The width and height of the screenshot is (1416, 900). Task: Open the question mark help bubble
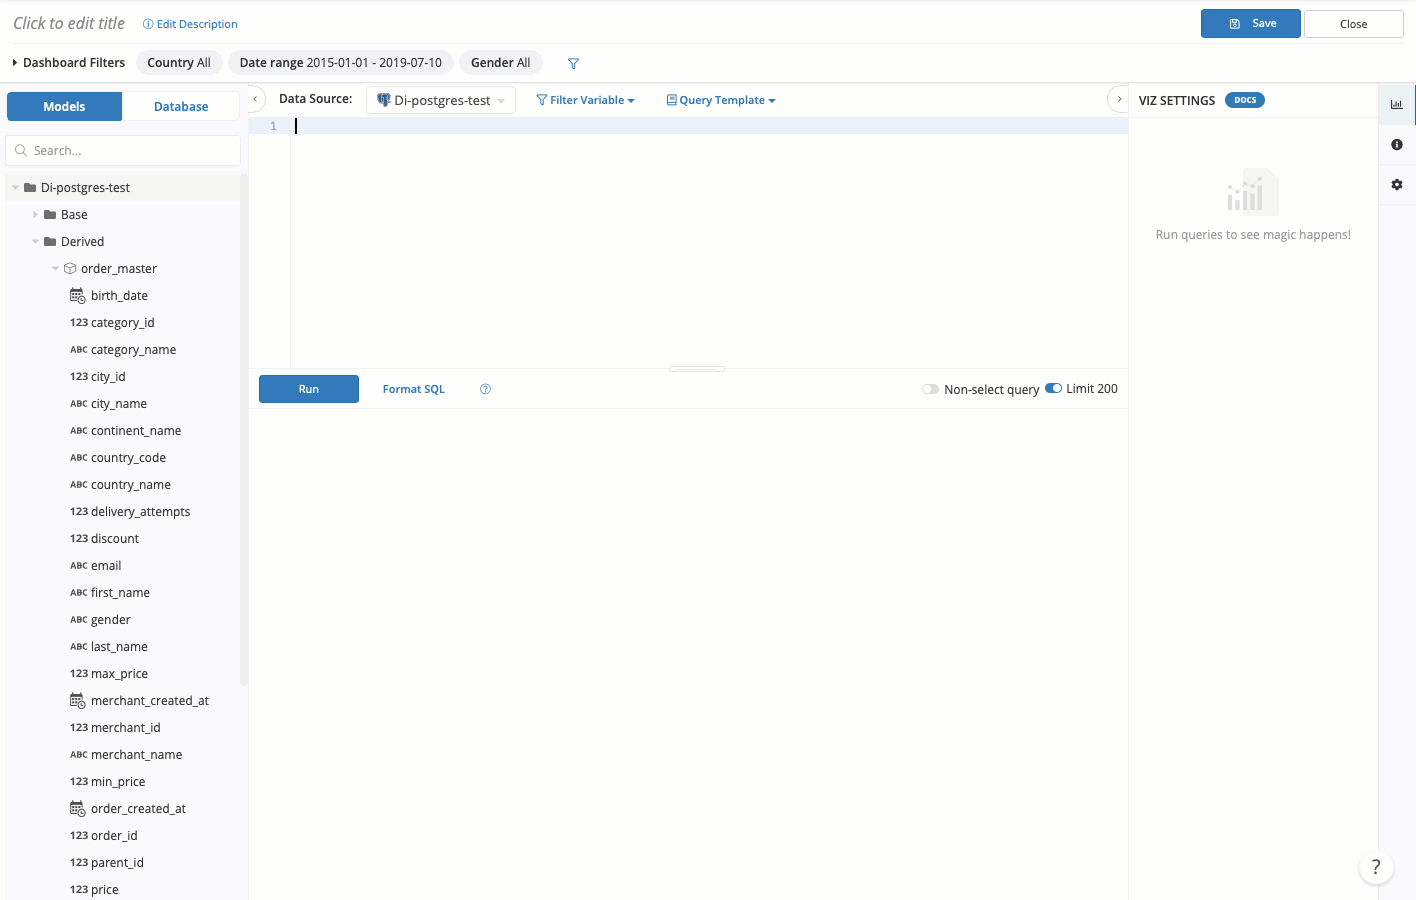coord(1375,867)
